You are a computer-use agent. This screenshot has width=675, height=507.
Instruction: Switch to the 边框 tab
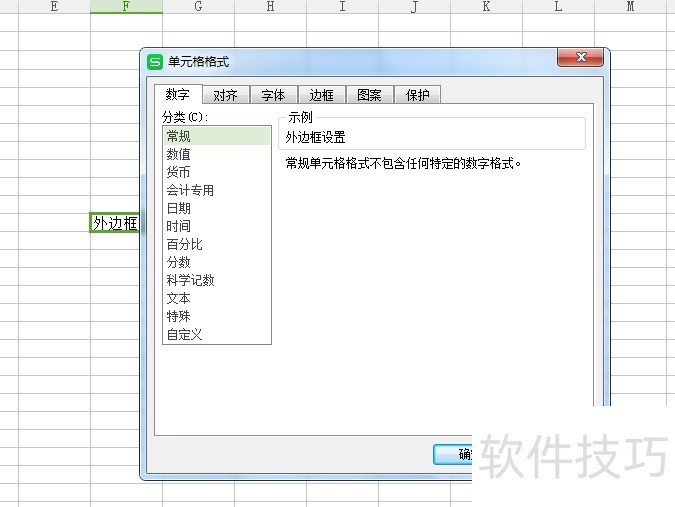pos(322,95)
